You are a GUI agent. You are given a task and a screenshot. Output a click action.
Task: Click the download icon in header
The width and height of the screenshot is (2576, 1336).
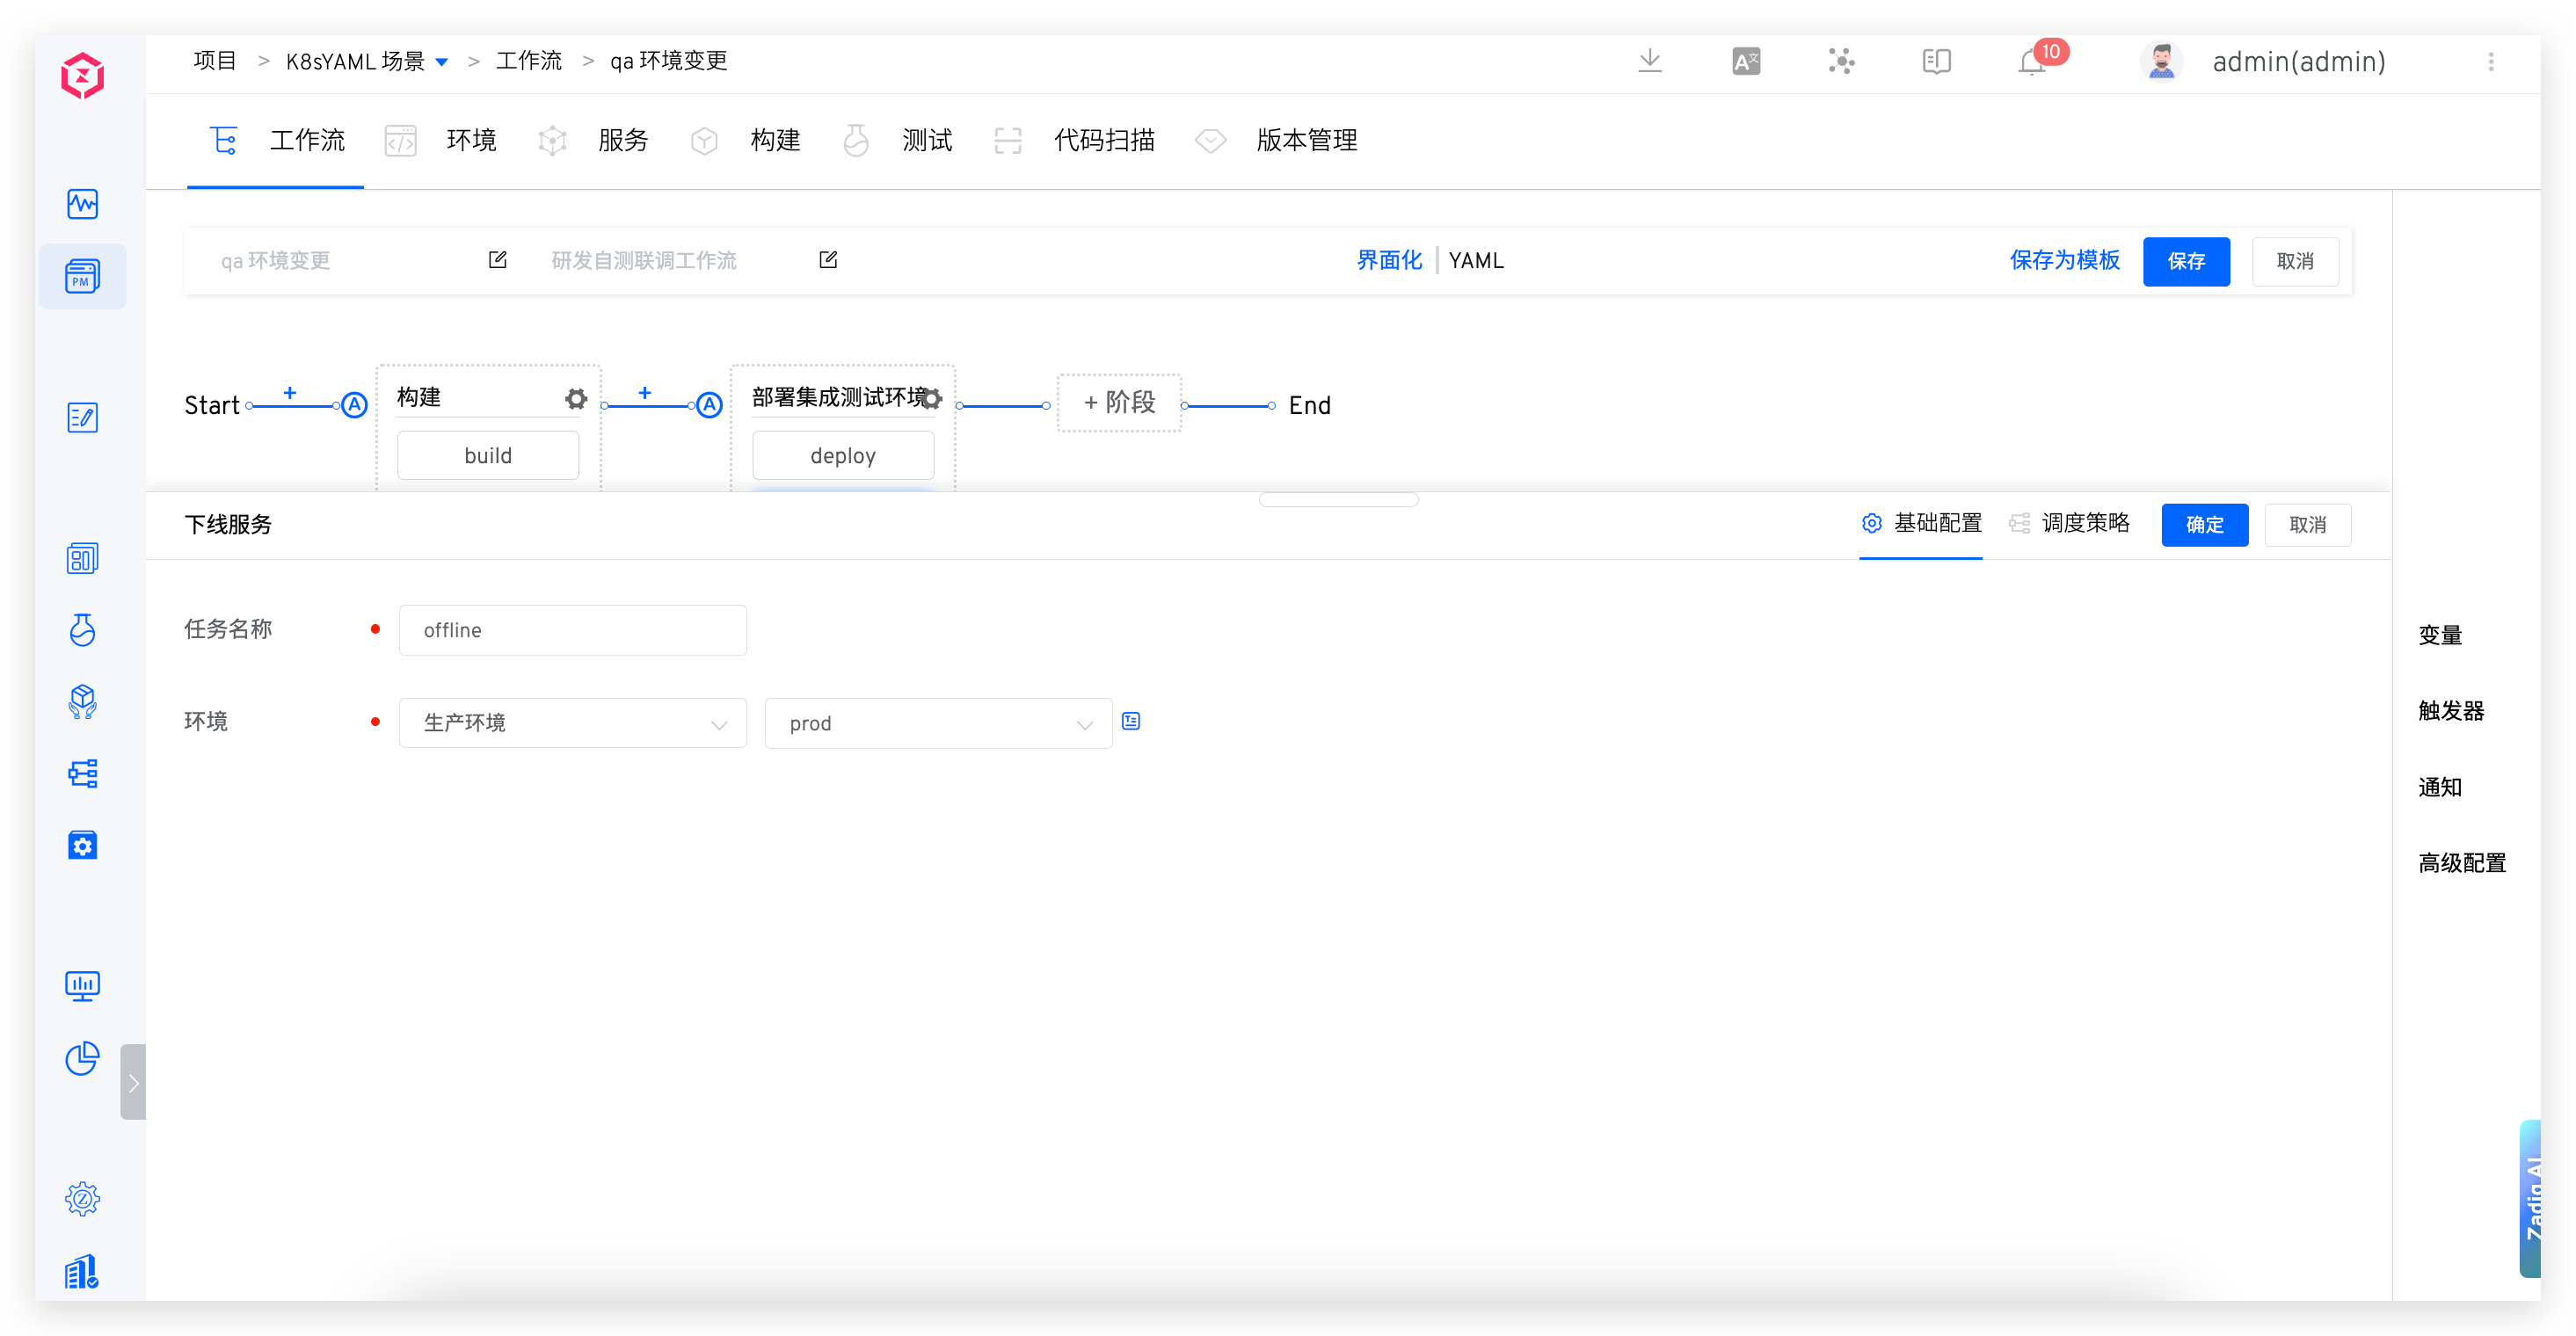click(x=1650, y=61)
